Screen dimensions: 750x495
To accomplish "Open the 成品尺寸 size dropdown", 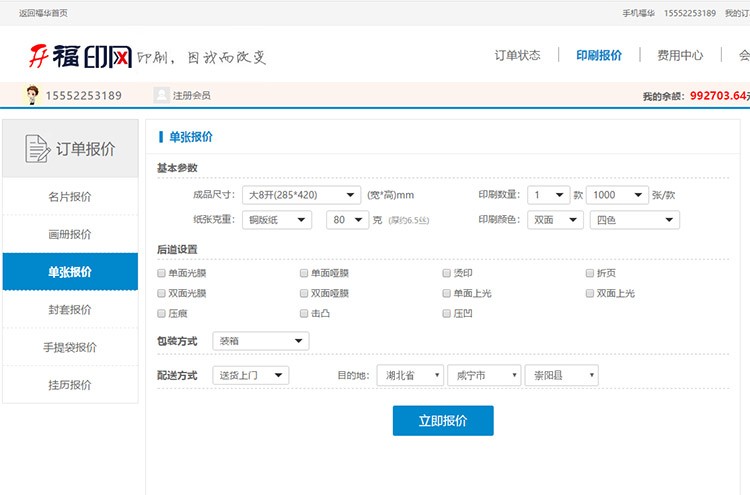I will pos(301,195).
